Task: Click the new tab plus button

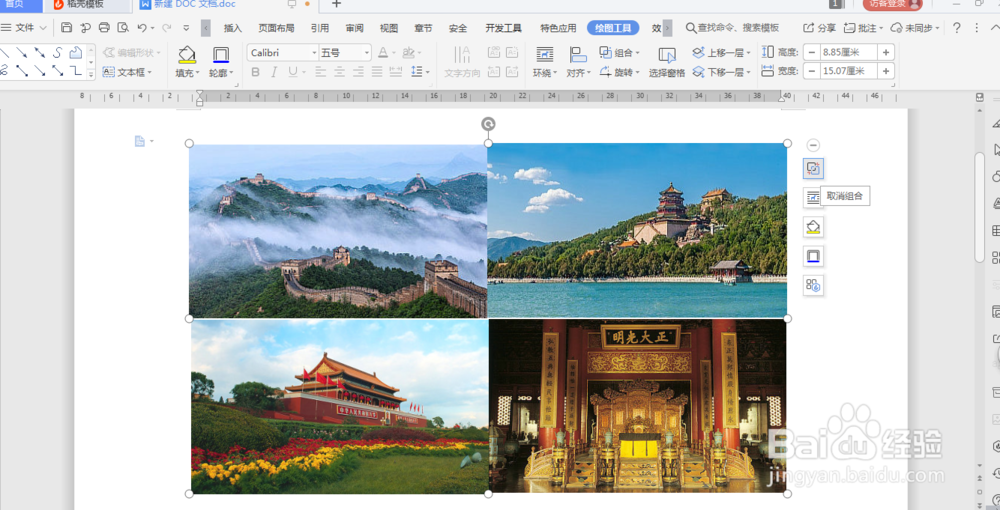Action: click(x=336, y=4)
